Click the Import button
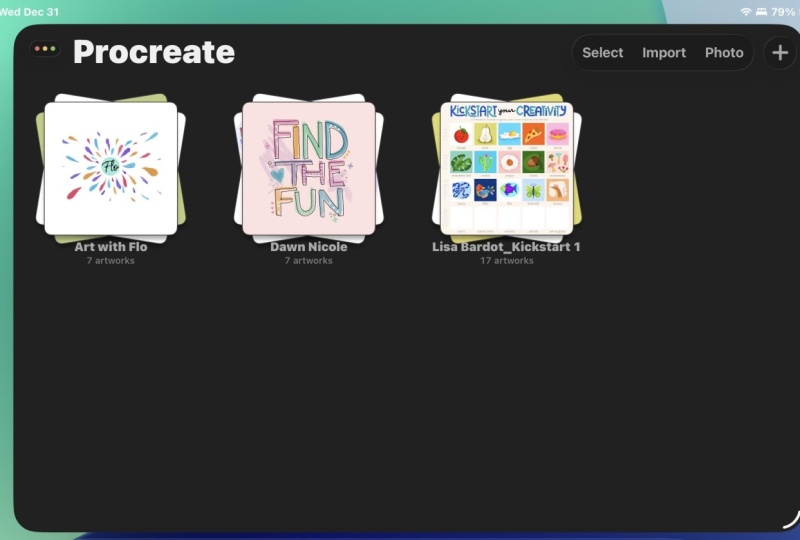The height and width of the screenshot is (540, 800). point(664,53)
